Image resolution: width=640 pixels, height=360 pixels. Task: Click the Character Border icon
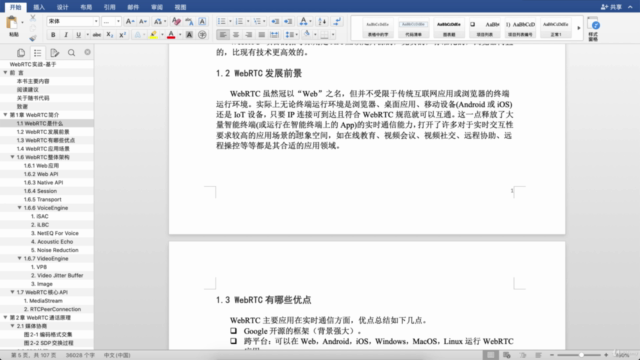coord(202,21)
